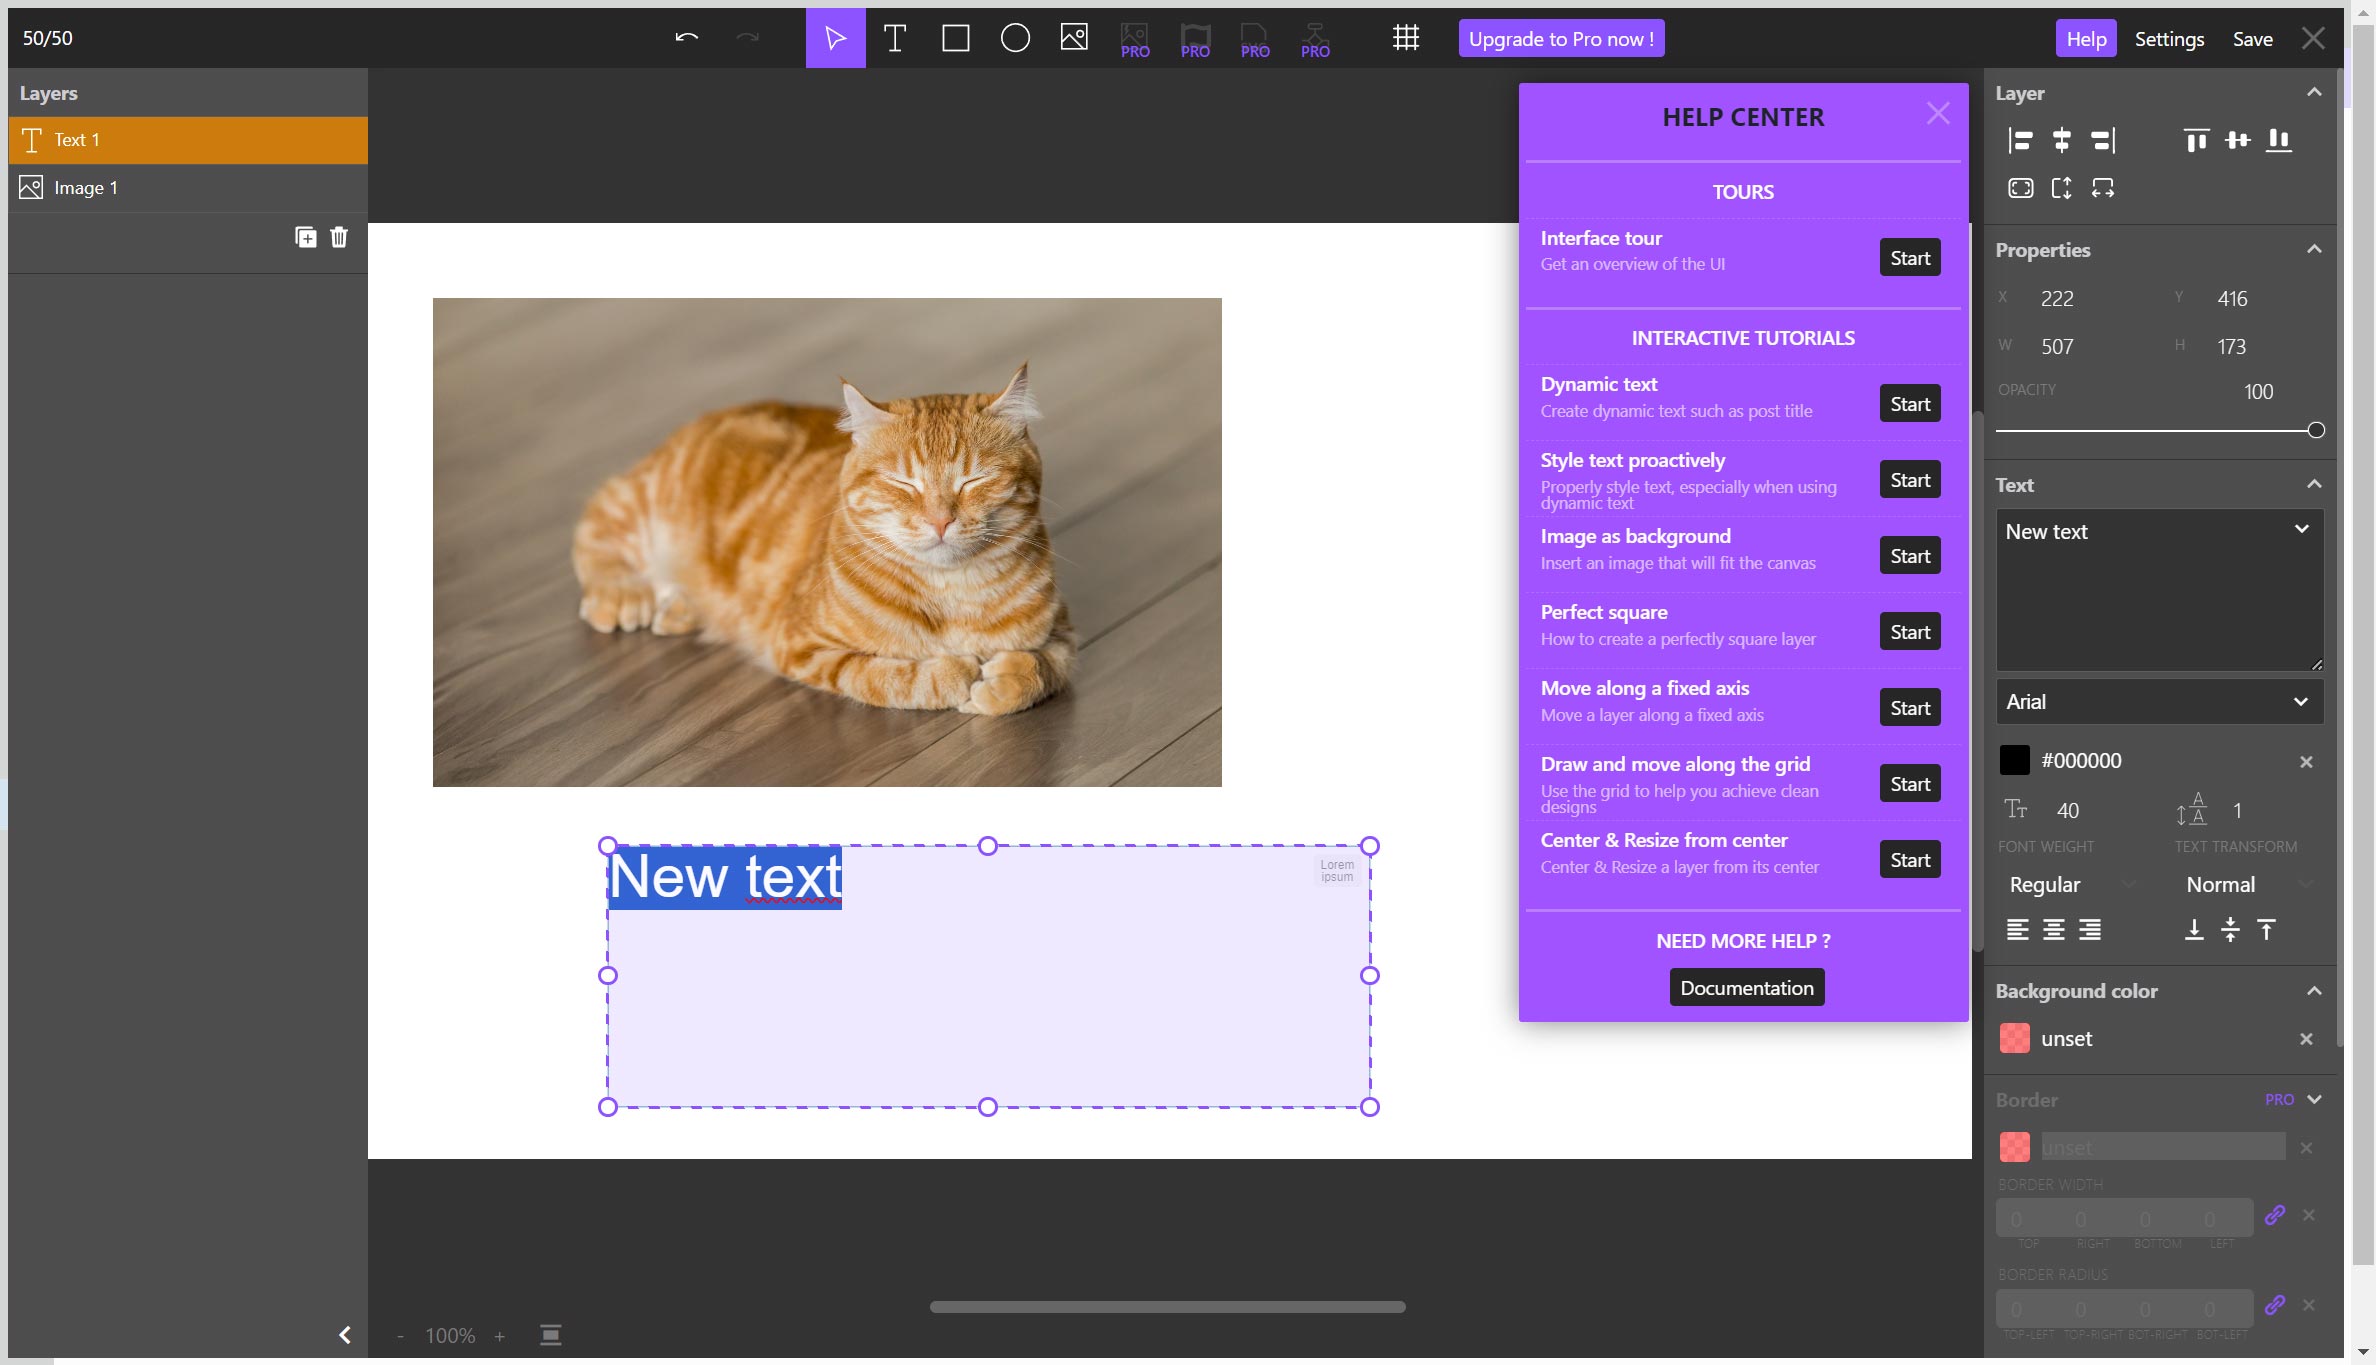Image resolution: width=2376 pixels, height=1365 pixels.
Task: Click Upgrade to Pro now button
Action: tap(1561, 38)
